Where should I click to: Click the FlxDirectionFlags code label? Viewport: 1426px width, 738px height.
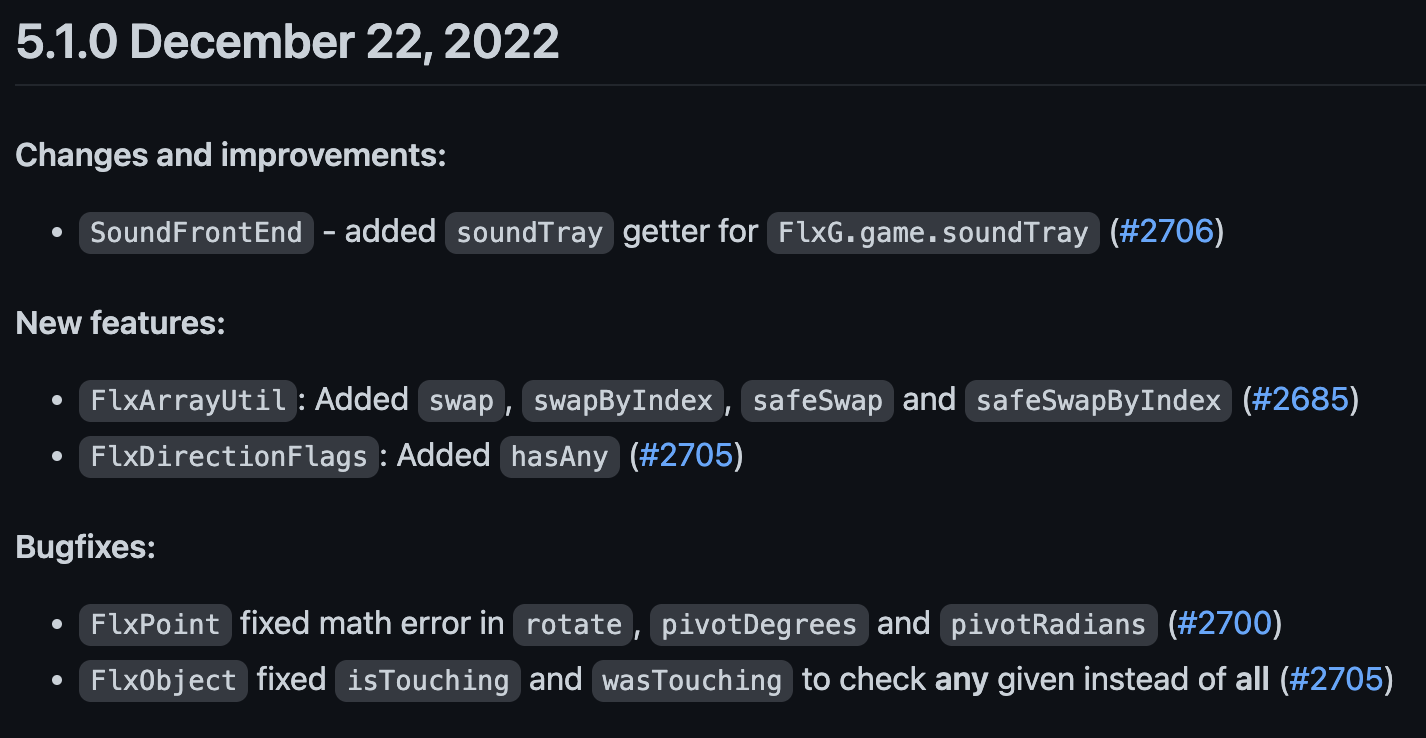pos(229,456)
